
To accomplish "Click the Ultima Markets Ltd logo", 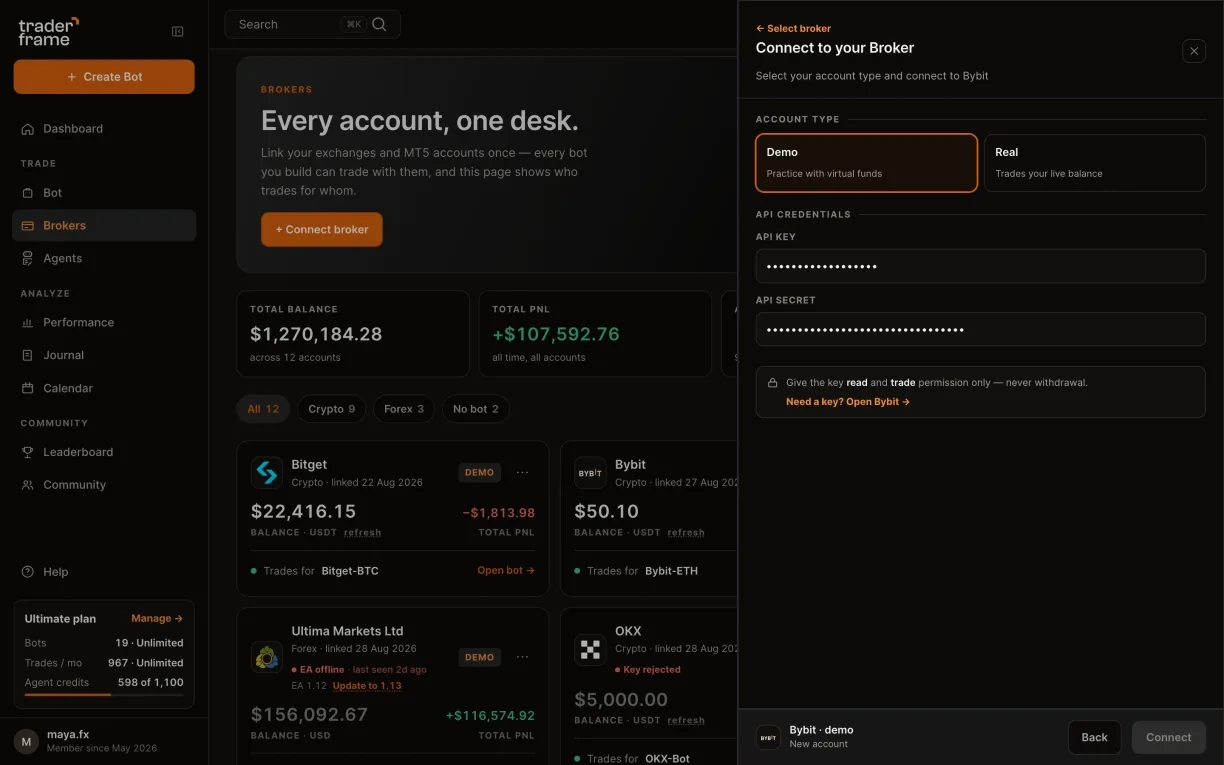I will (267, 657).
